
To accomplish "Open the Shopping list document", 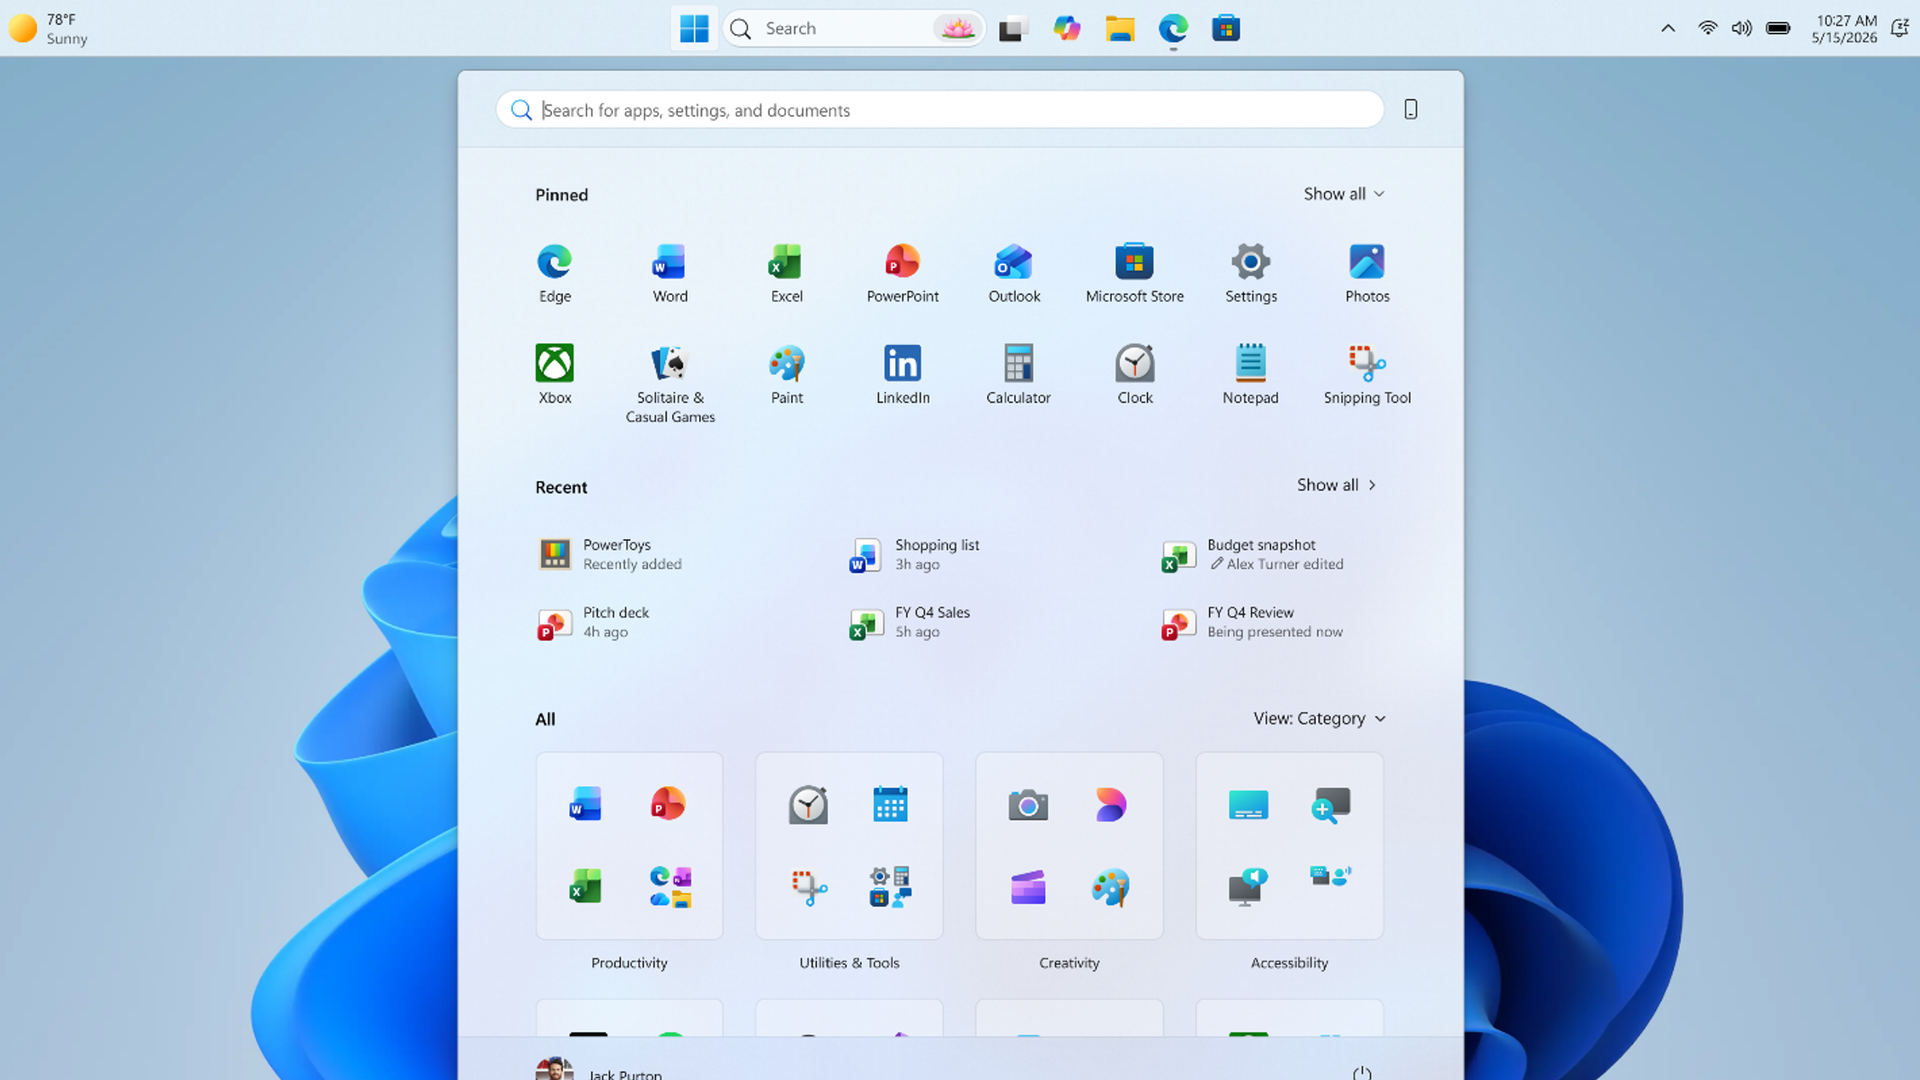I will (916, 554).
